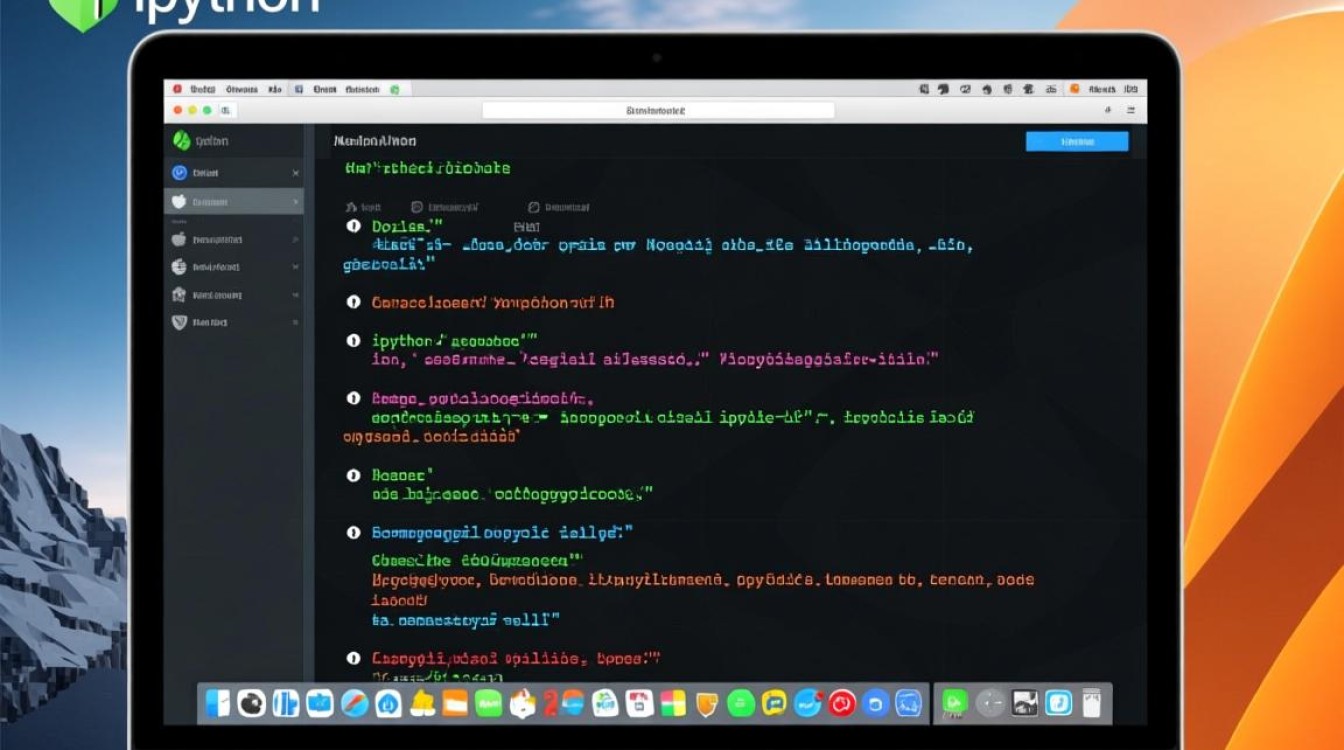Select the blue circular icon sidebar item

point(180,173)
